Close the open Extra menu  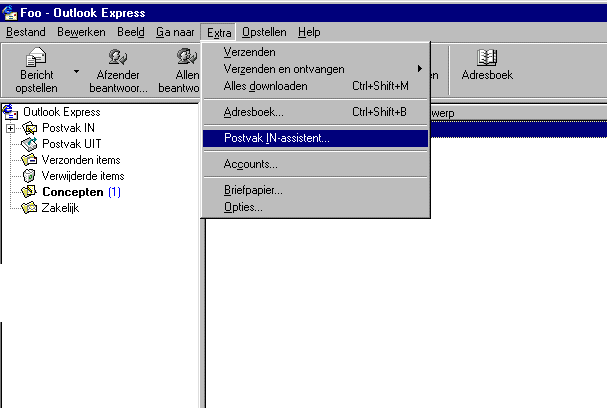point(219,33)
